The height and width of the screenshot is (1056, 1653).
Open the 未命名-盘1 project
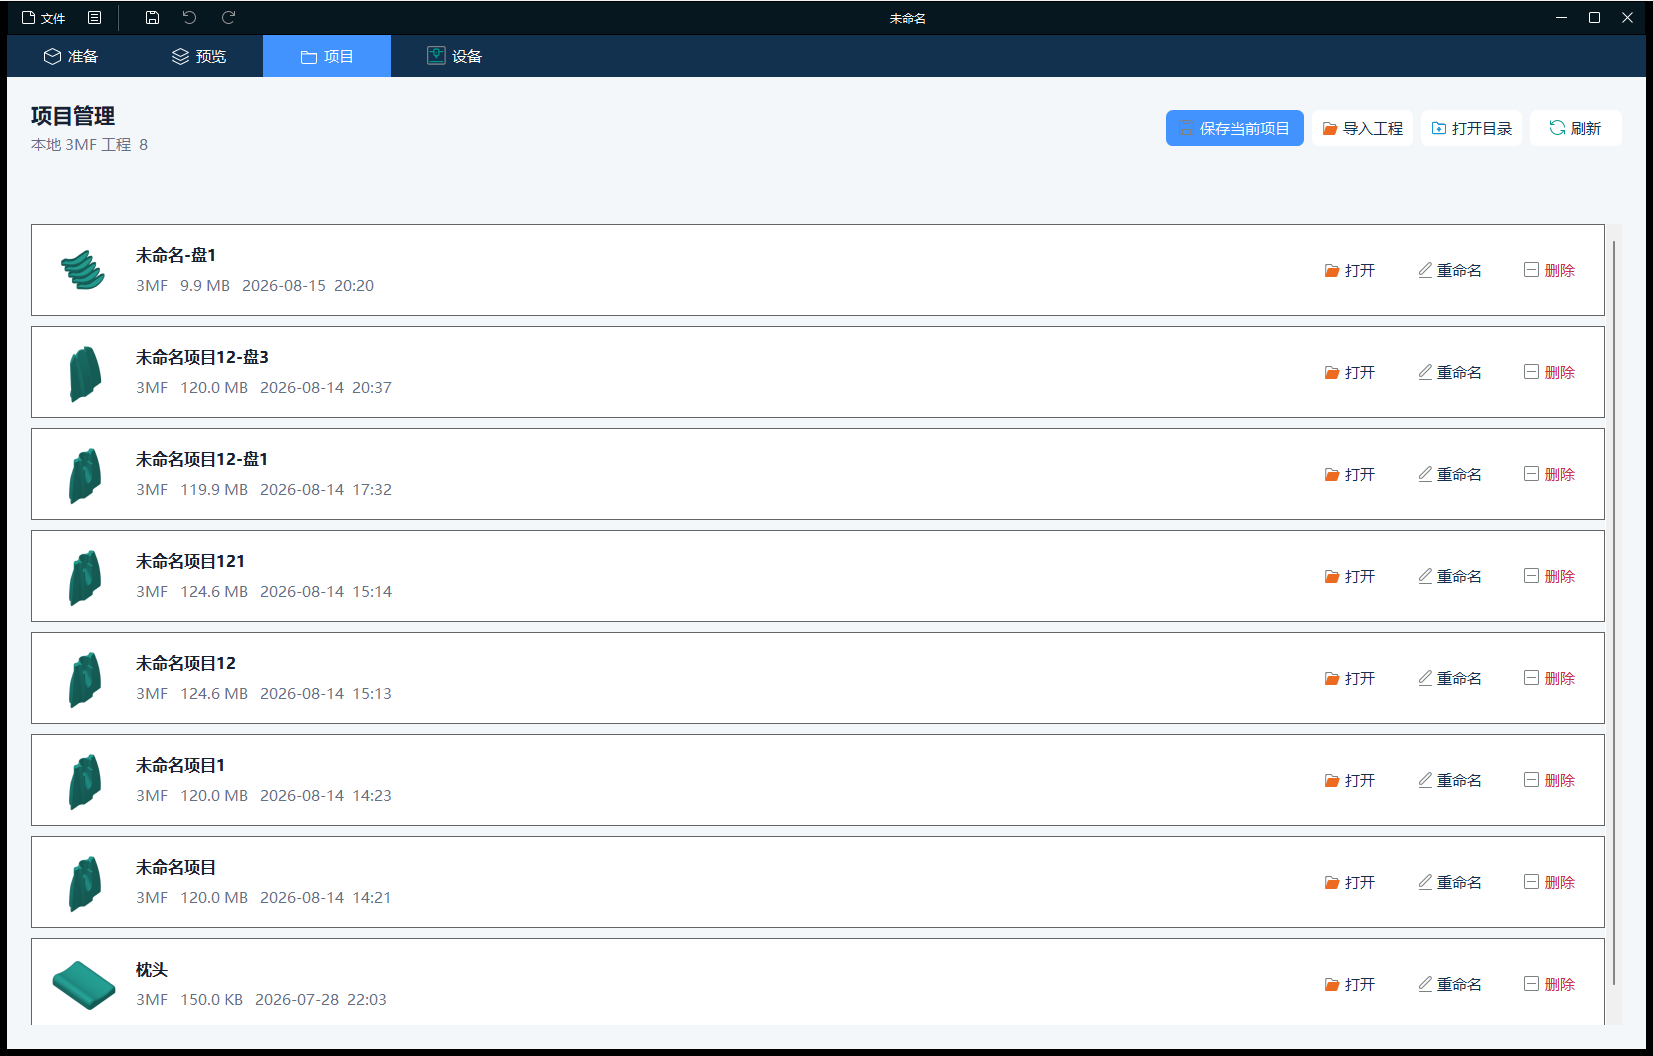pyautogui.click(x=1350, y=270)
